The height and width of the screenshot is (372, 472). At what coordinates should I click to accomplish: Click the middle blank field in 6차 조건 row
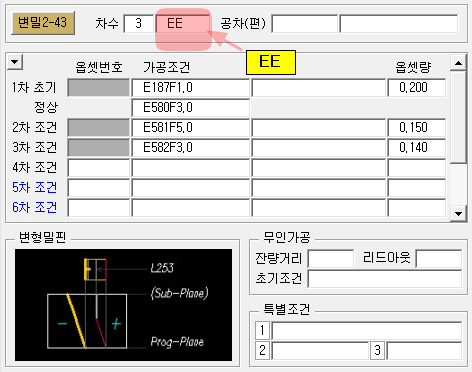(x=319, y=208)
